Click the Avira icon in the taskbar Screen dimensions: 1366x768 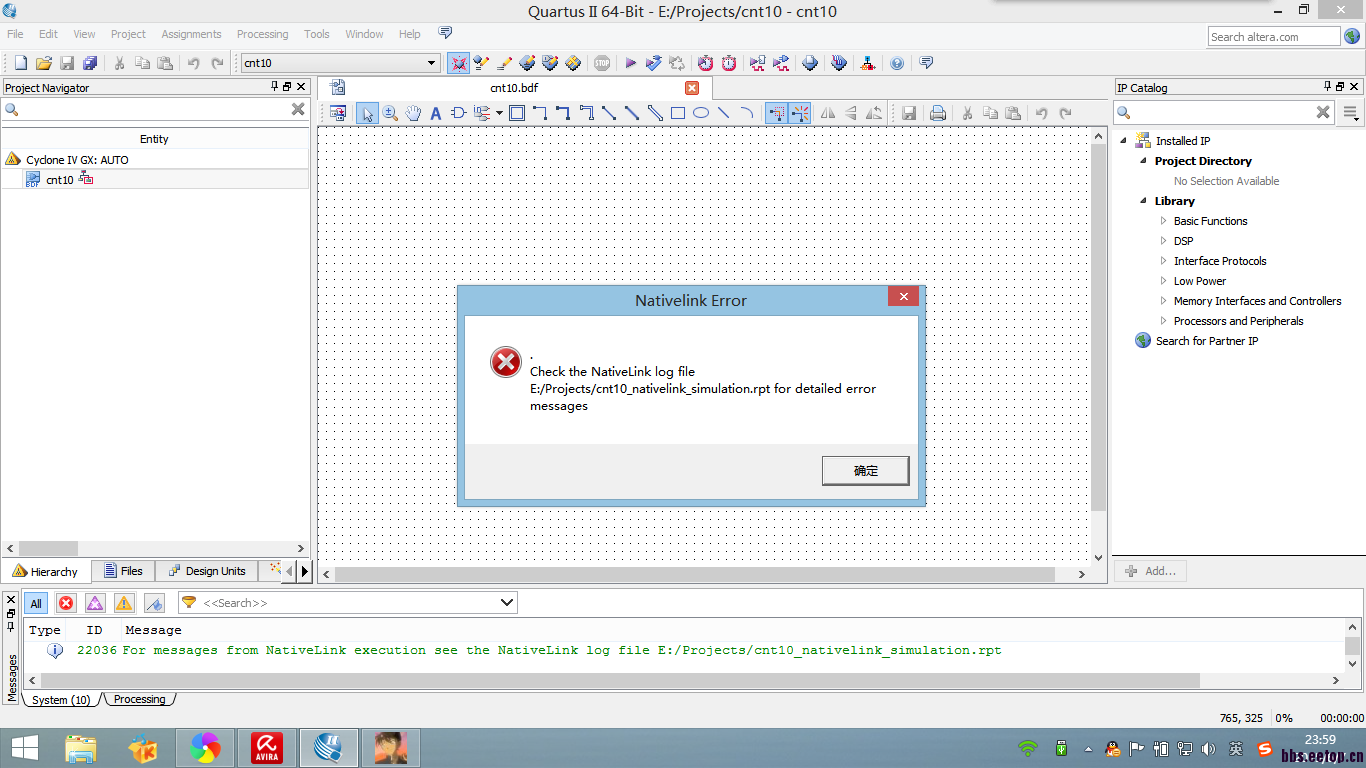tap(266, 747)
